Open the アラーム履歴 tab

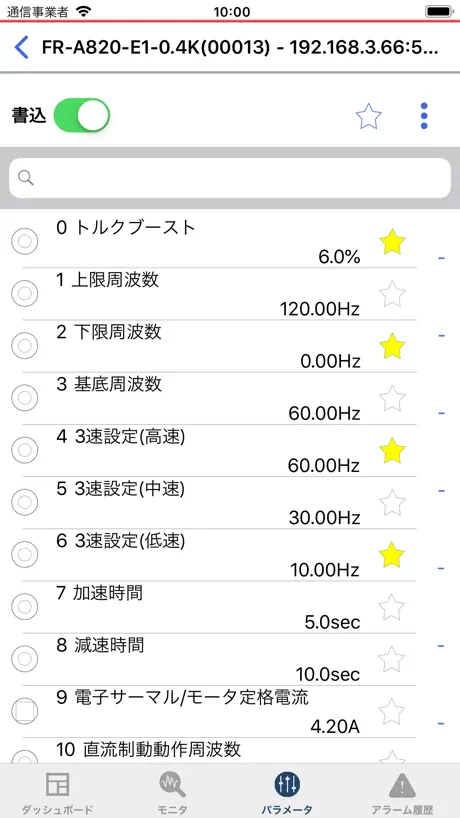click(x=402, y=791)
